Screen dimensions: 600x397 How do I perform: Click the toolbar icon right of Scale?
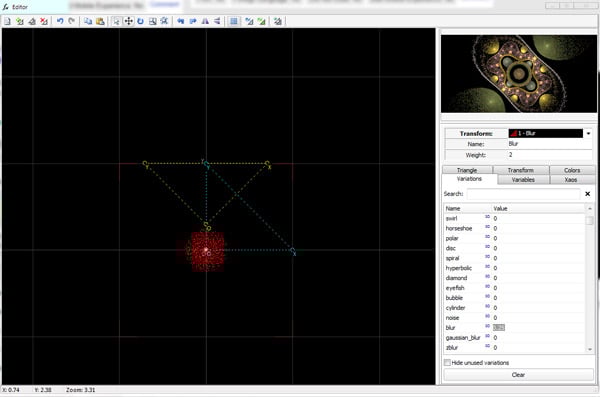coord(165,21)
